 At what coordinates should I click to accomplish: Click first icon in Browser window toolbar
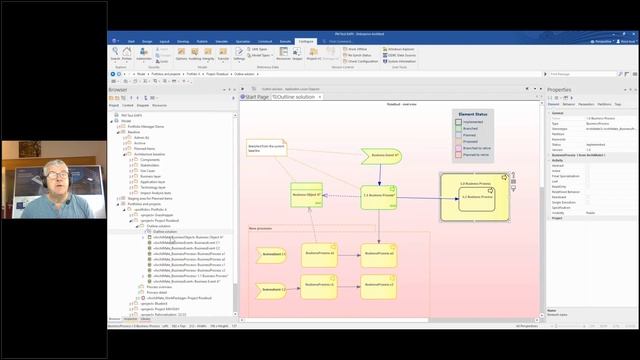(111, 98)
